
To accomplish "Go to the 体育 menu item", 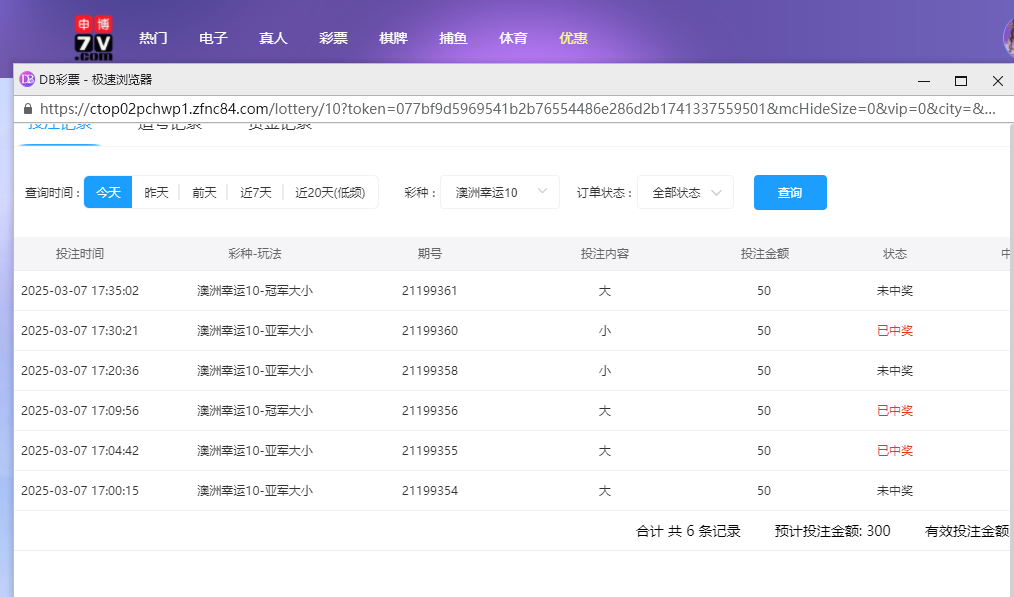I will 513,38.
